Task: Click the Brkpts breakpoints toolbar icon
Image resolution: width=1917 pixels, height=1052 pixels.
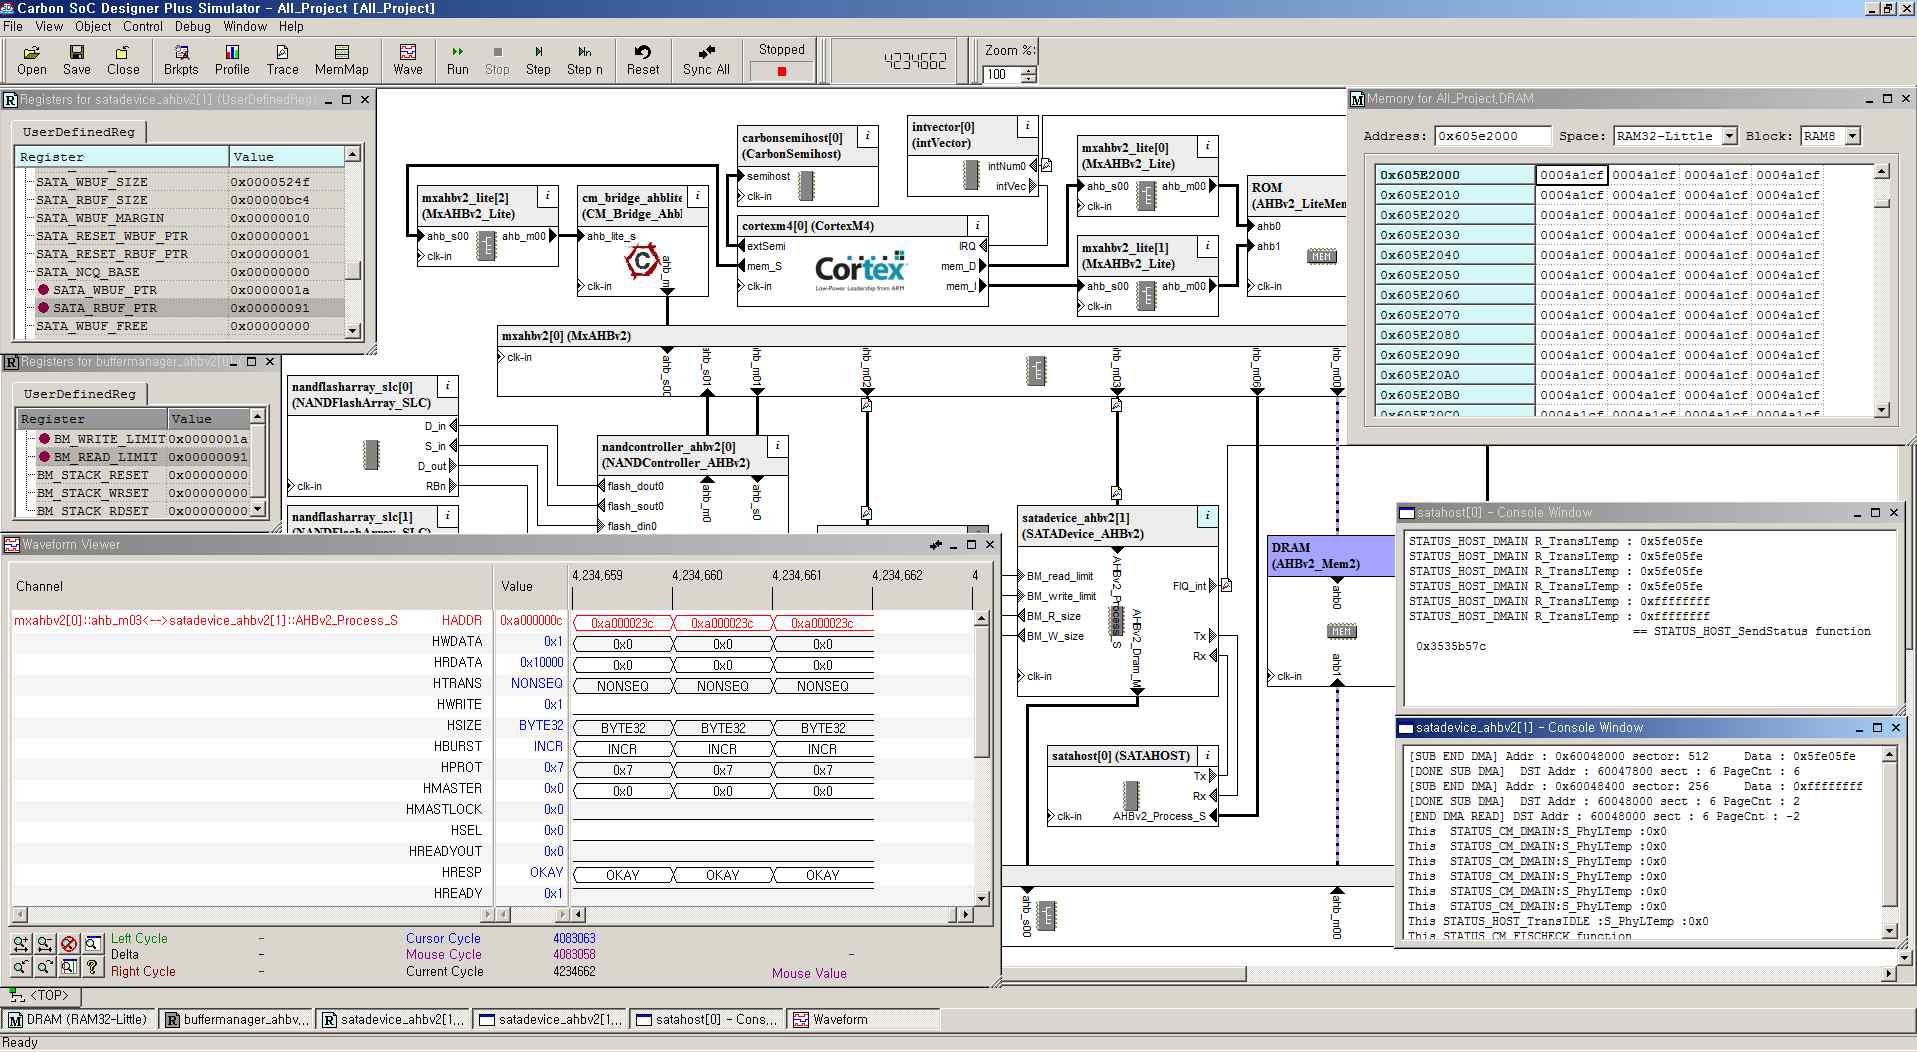Action: (x=181, y=60)
